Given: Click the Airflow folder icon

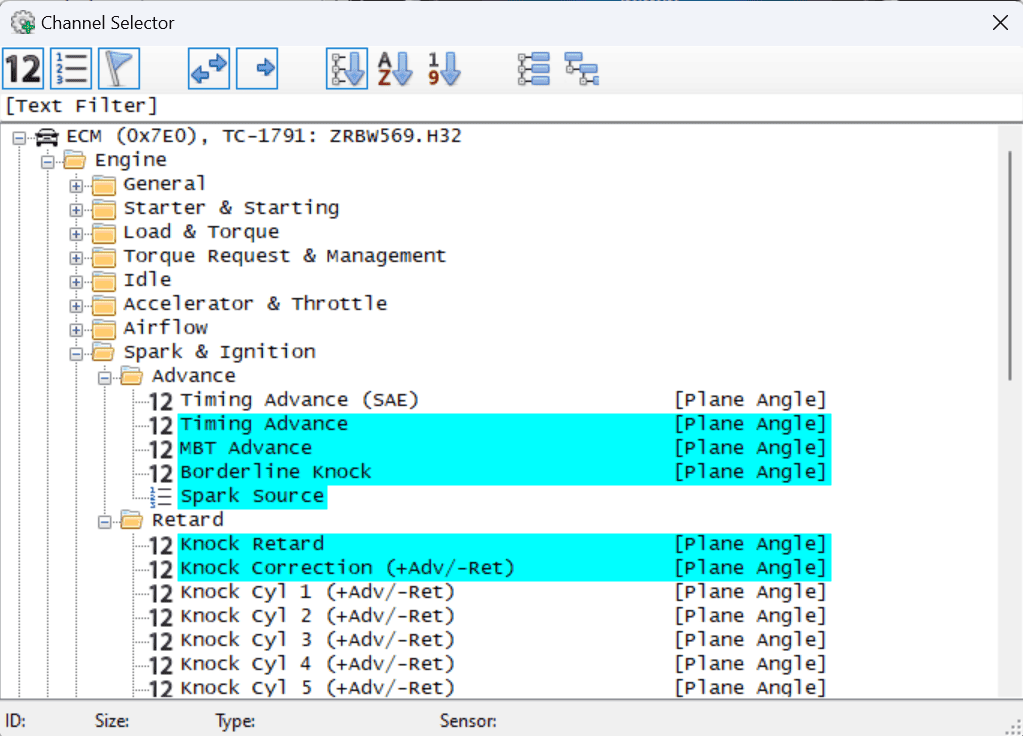Looking at the screenshot, I should pos(104,329).
